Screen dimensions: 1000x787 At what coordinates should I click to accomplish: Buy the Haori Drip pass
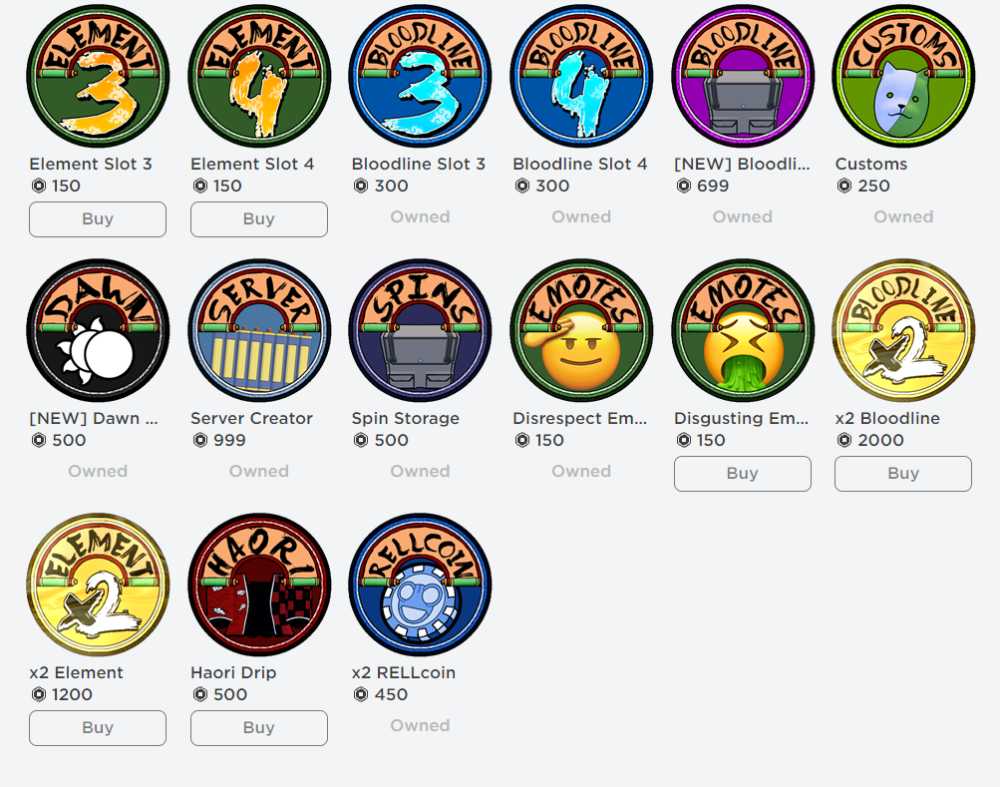click(x=259, y=728)
